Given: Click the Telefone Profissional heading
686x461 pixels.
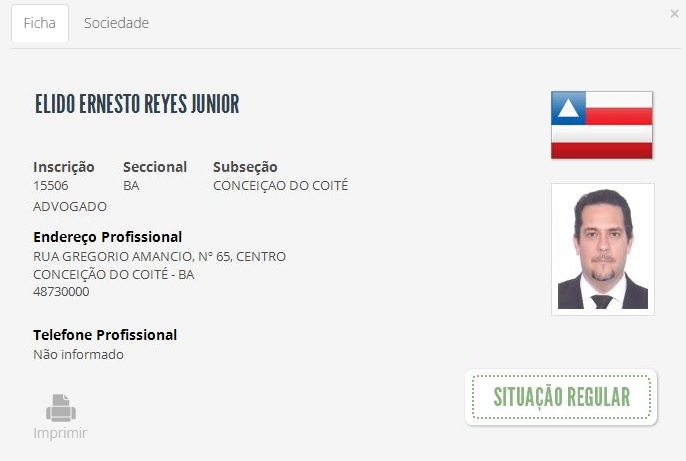Looking at the screenshot, I should 105,335.
